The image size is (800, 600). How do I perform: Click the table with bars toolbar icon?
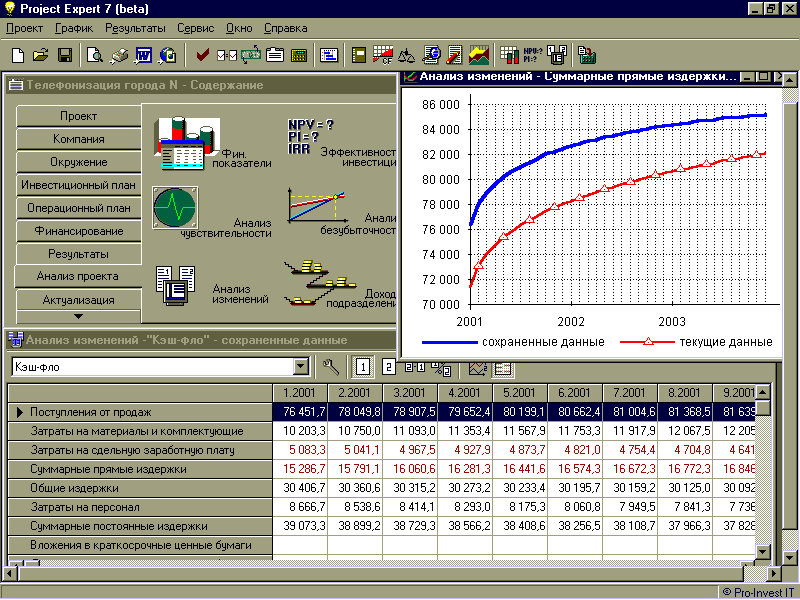[509, 55]
